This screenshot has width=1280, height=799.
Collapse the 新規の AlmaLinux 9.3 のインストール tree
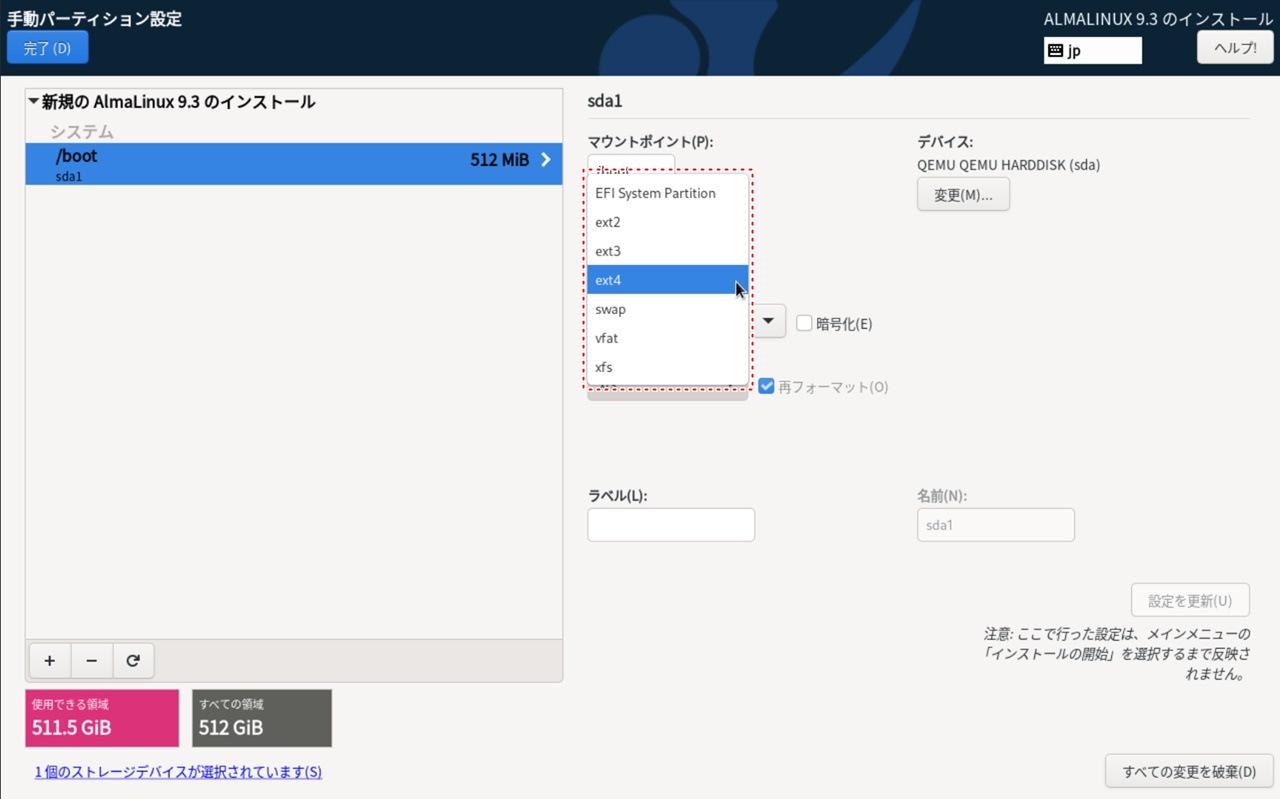coord(34,102)
